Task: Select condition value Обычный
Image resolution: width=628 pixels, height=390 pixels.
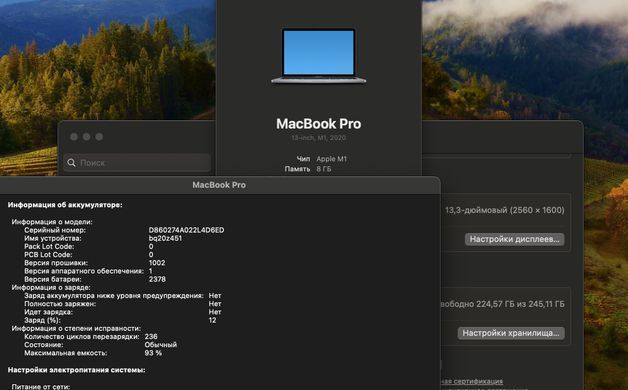Action: [x=161, y=345]
